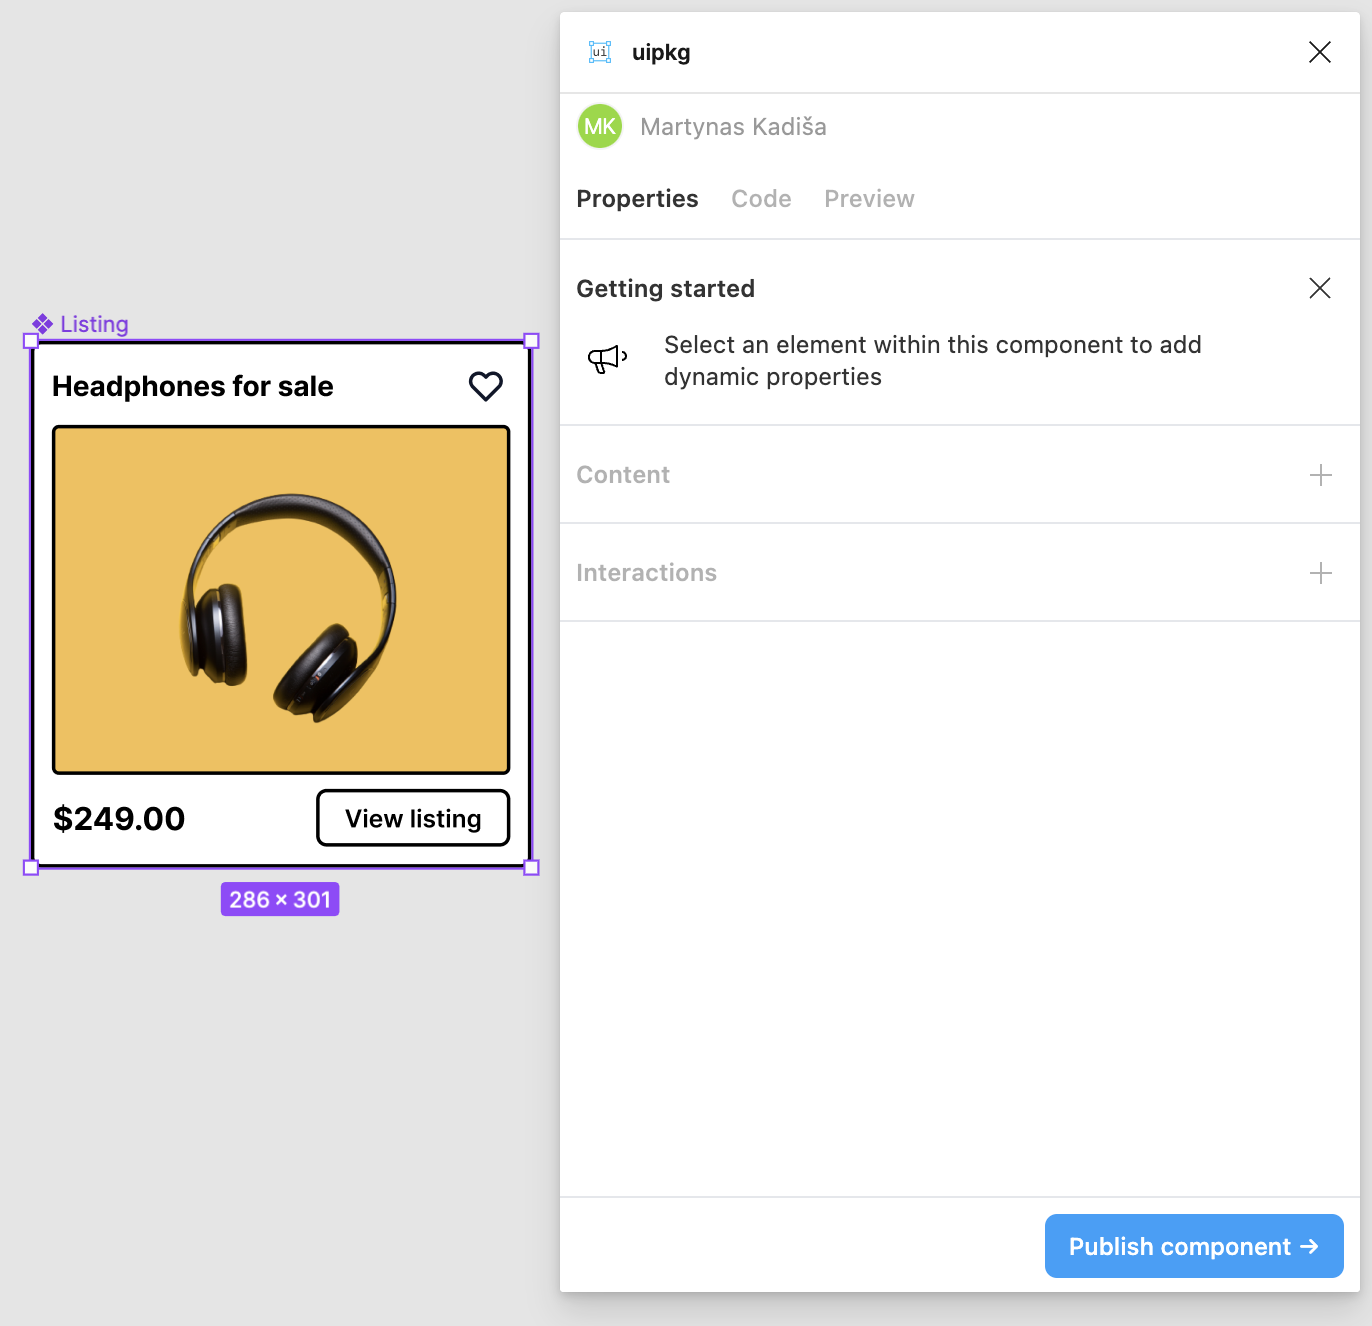The width and height of the screenshot is (1372, 1326).
Task: Click the component diamond icon beside Listing
Action: click(42, 324)
